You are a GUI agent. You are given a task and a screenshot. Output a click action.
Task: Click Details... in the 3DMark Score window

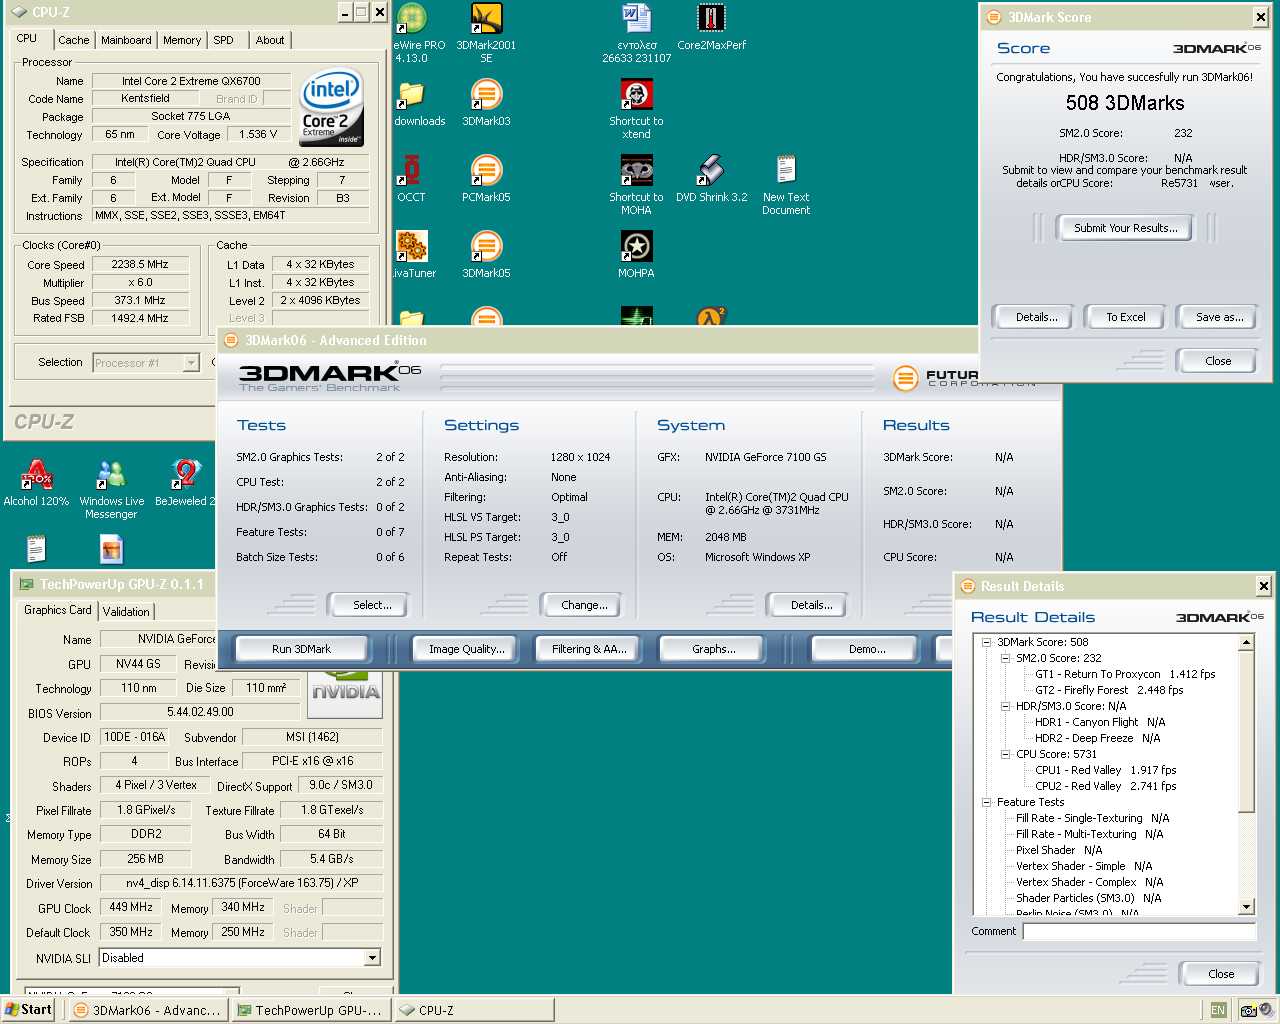pyautogui.click(x=1037, y=317)
